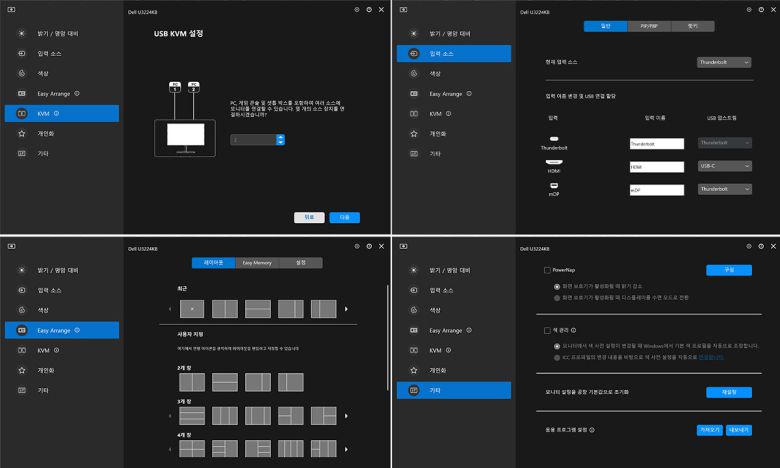
Task: Open settings gear in Input Source window
Action: click(x=749, y=9)
